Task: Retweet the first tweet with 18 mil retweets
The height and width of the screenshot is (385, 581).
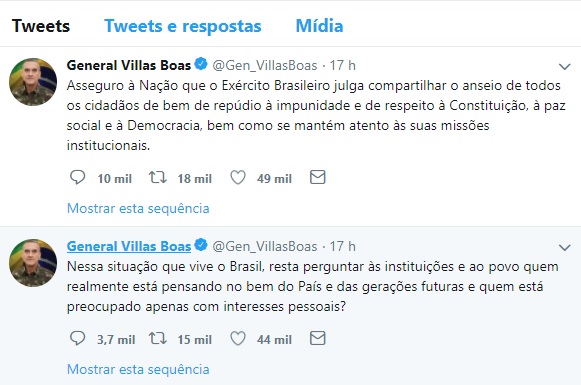Action: pyautogui.click(x=157, y=177)
